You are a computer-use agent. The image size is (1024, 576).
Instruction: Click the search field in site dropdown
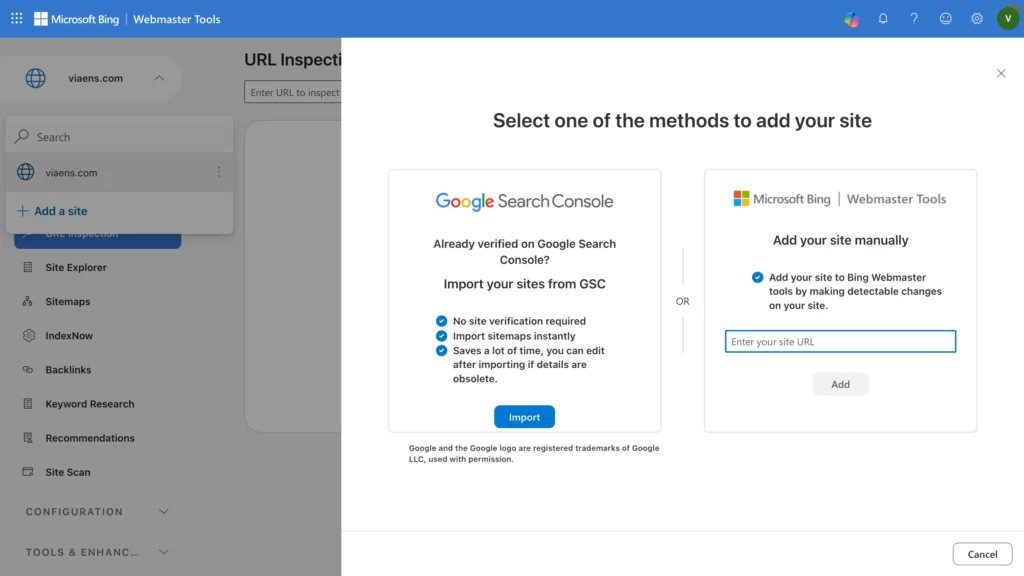(120, 137)
